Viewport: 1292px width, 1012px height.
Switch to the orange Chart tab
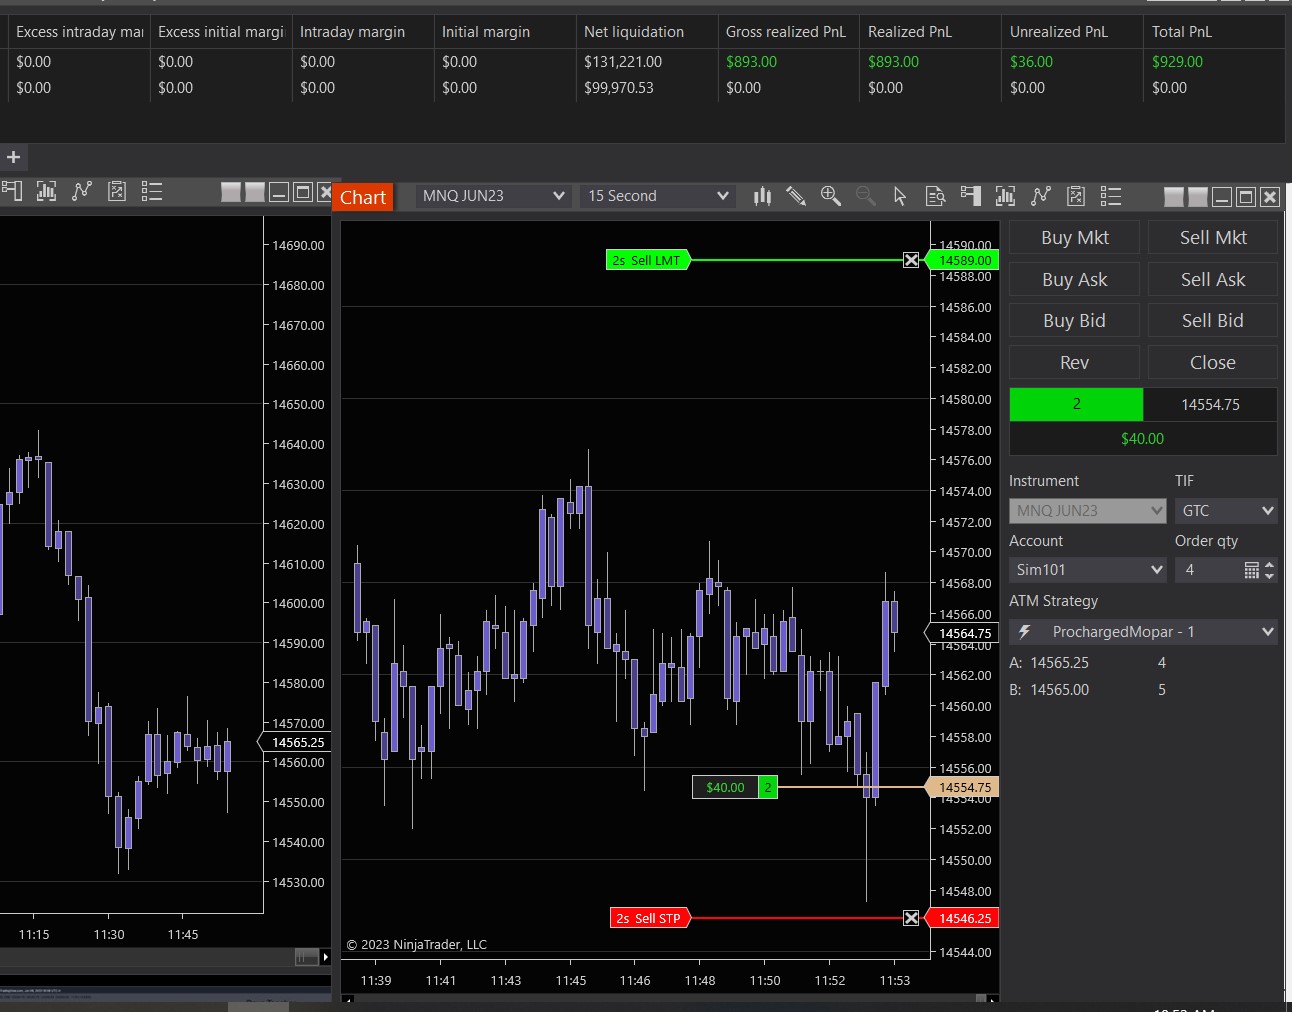coord(363,197)
